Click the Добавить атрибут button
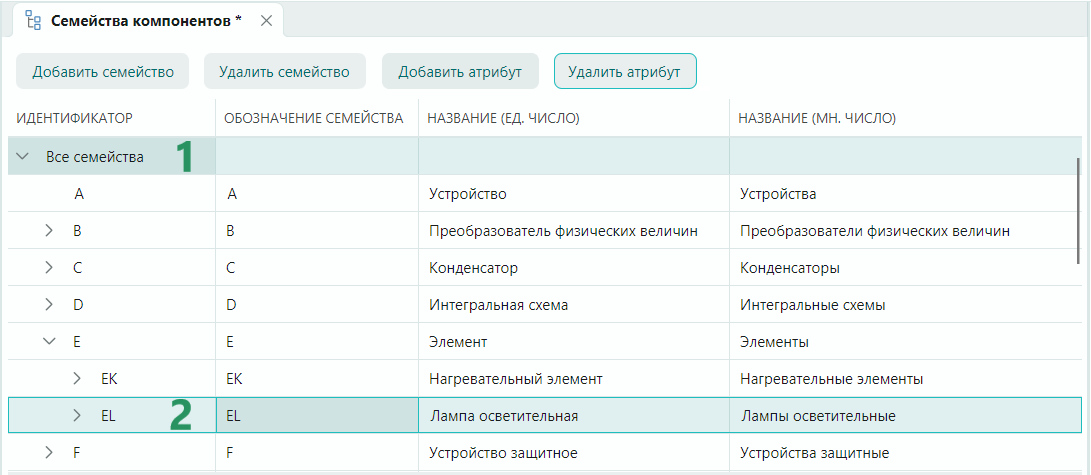This screenshot has height=475, width=1091. pos(460,72)
